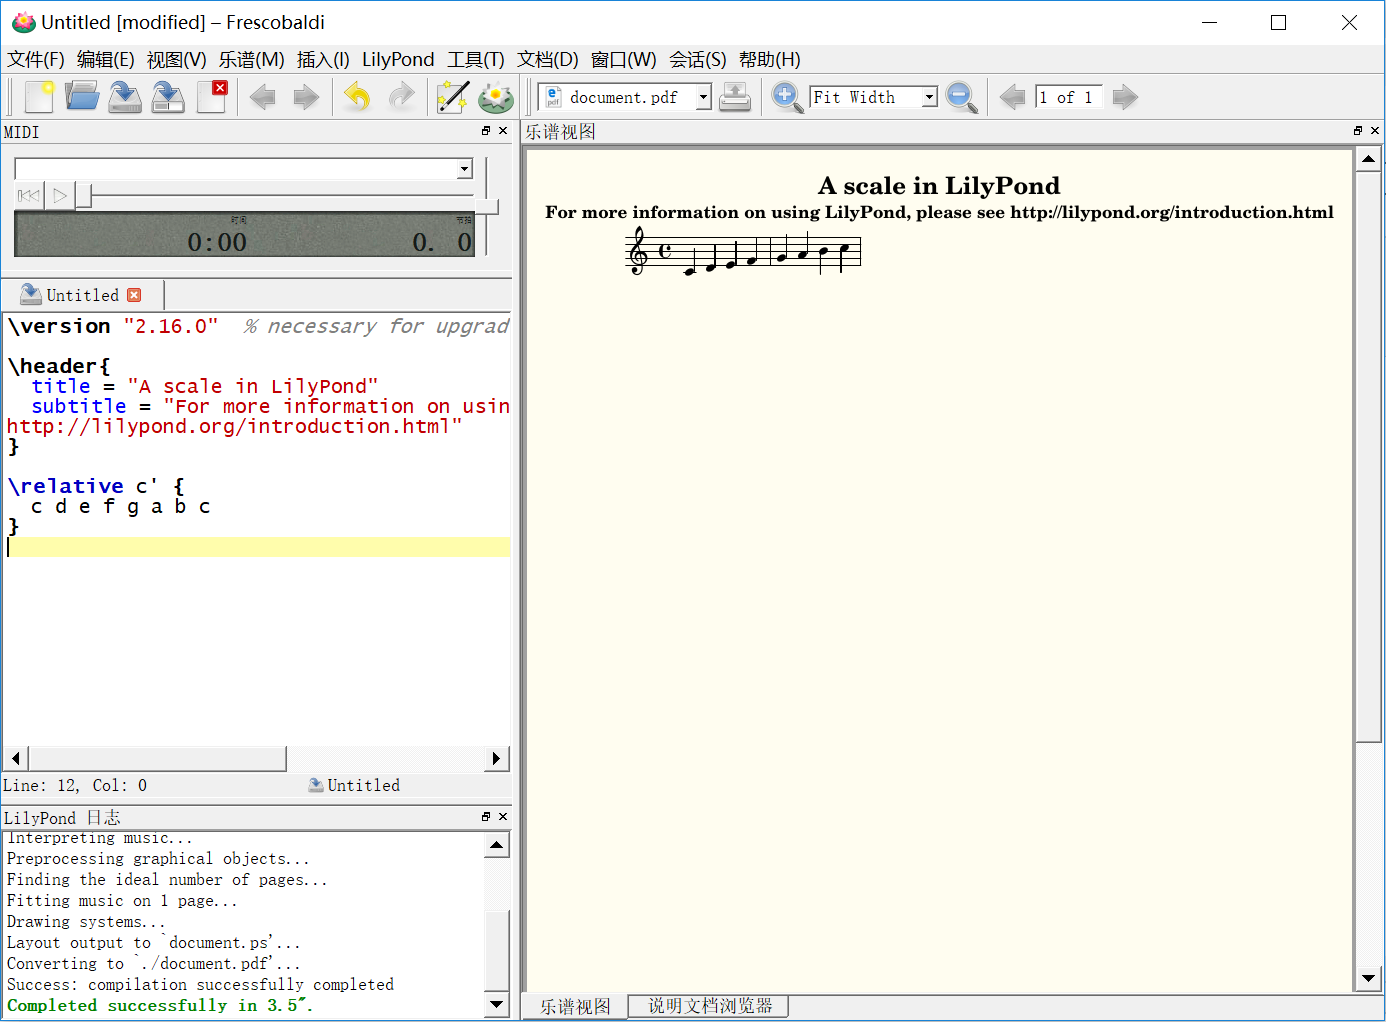Close the document via the red-X toolbar icon

pos(211,97)
